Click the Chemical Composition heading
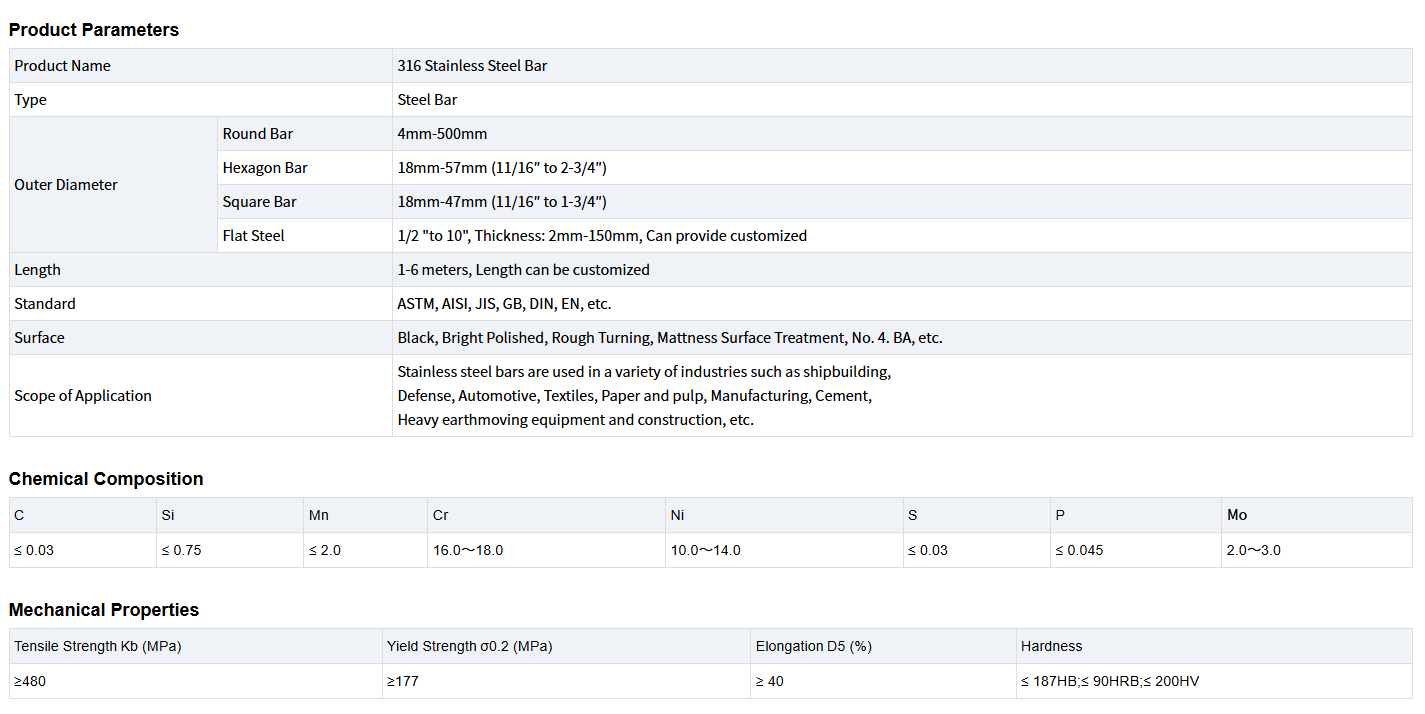Viewport: 1425px width, 714px height. point(106,479)
